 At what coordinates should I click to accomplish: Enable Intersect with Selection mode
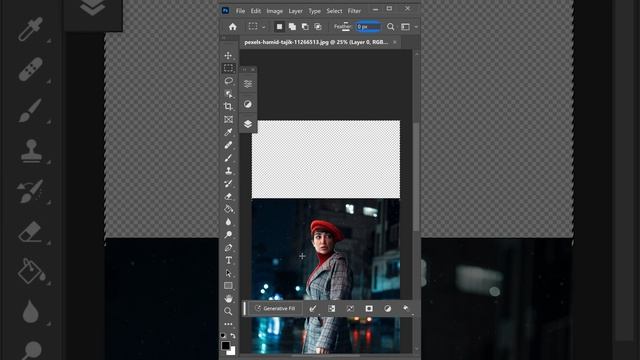coord(318,27)
